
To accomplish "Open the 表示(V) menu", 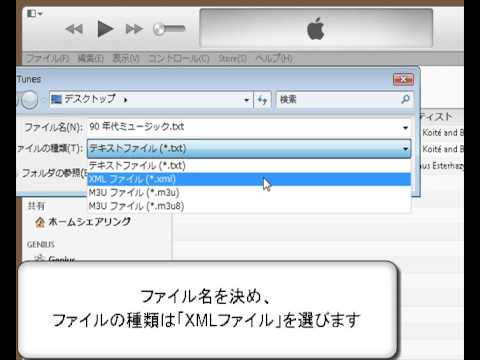I will [x=126, y=59].
